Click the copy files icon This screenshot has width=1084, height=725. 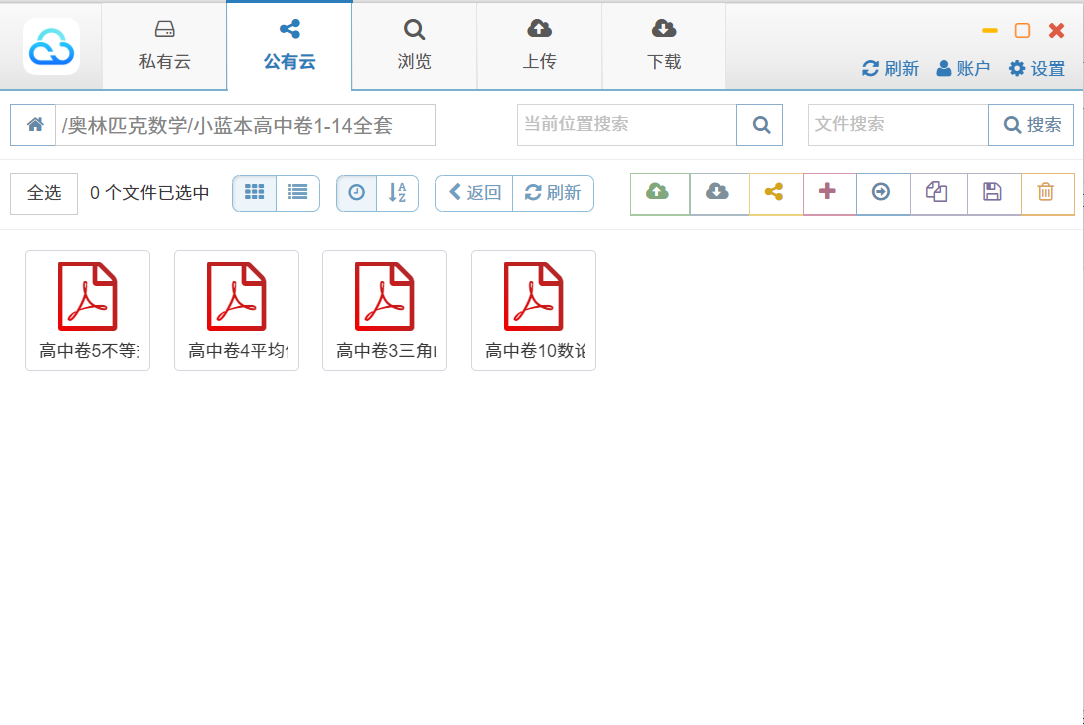point(937,193)
